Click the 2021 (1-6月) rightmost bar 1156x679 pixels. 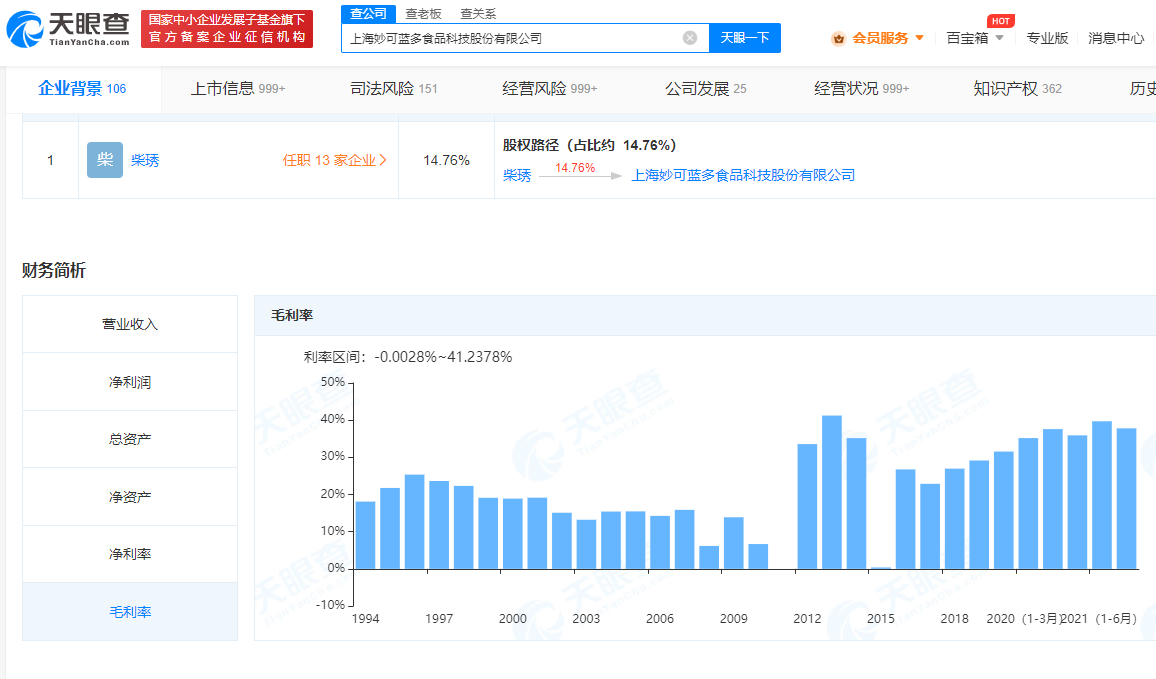(1127, 499)
